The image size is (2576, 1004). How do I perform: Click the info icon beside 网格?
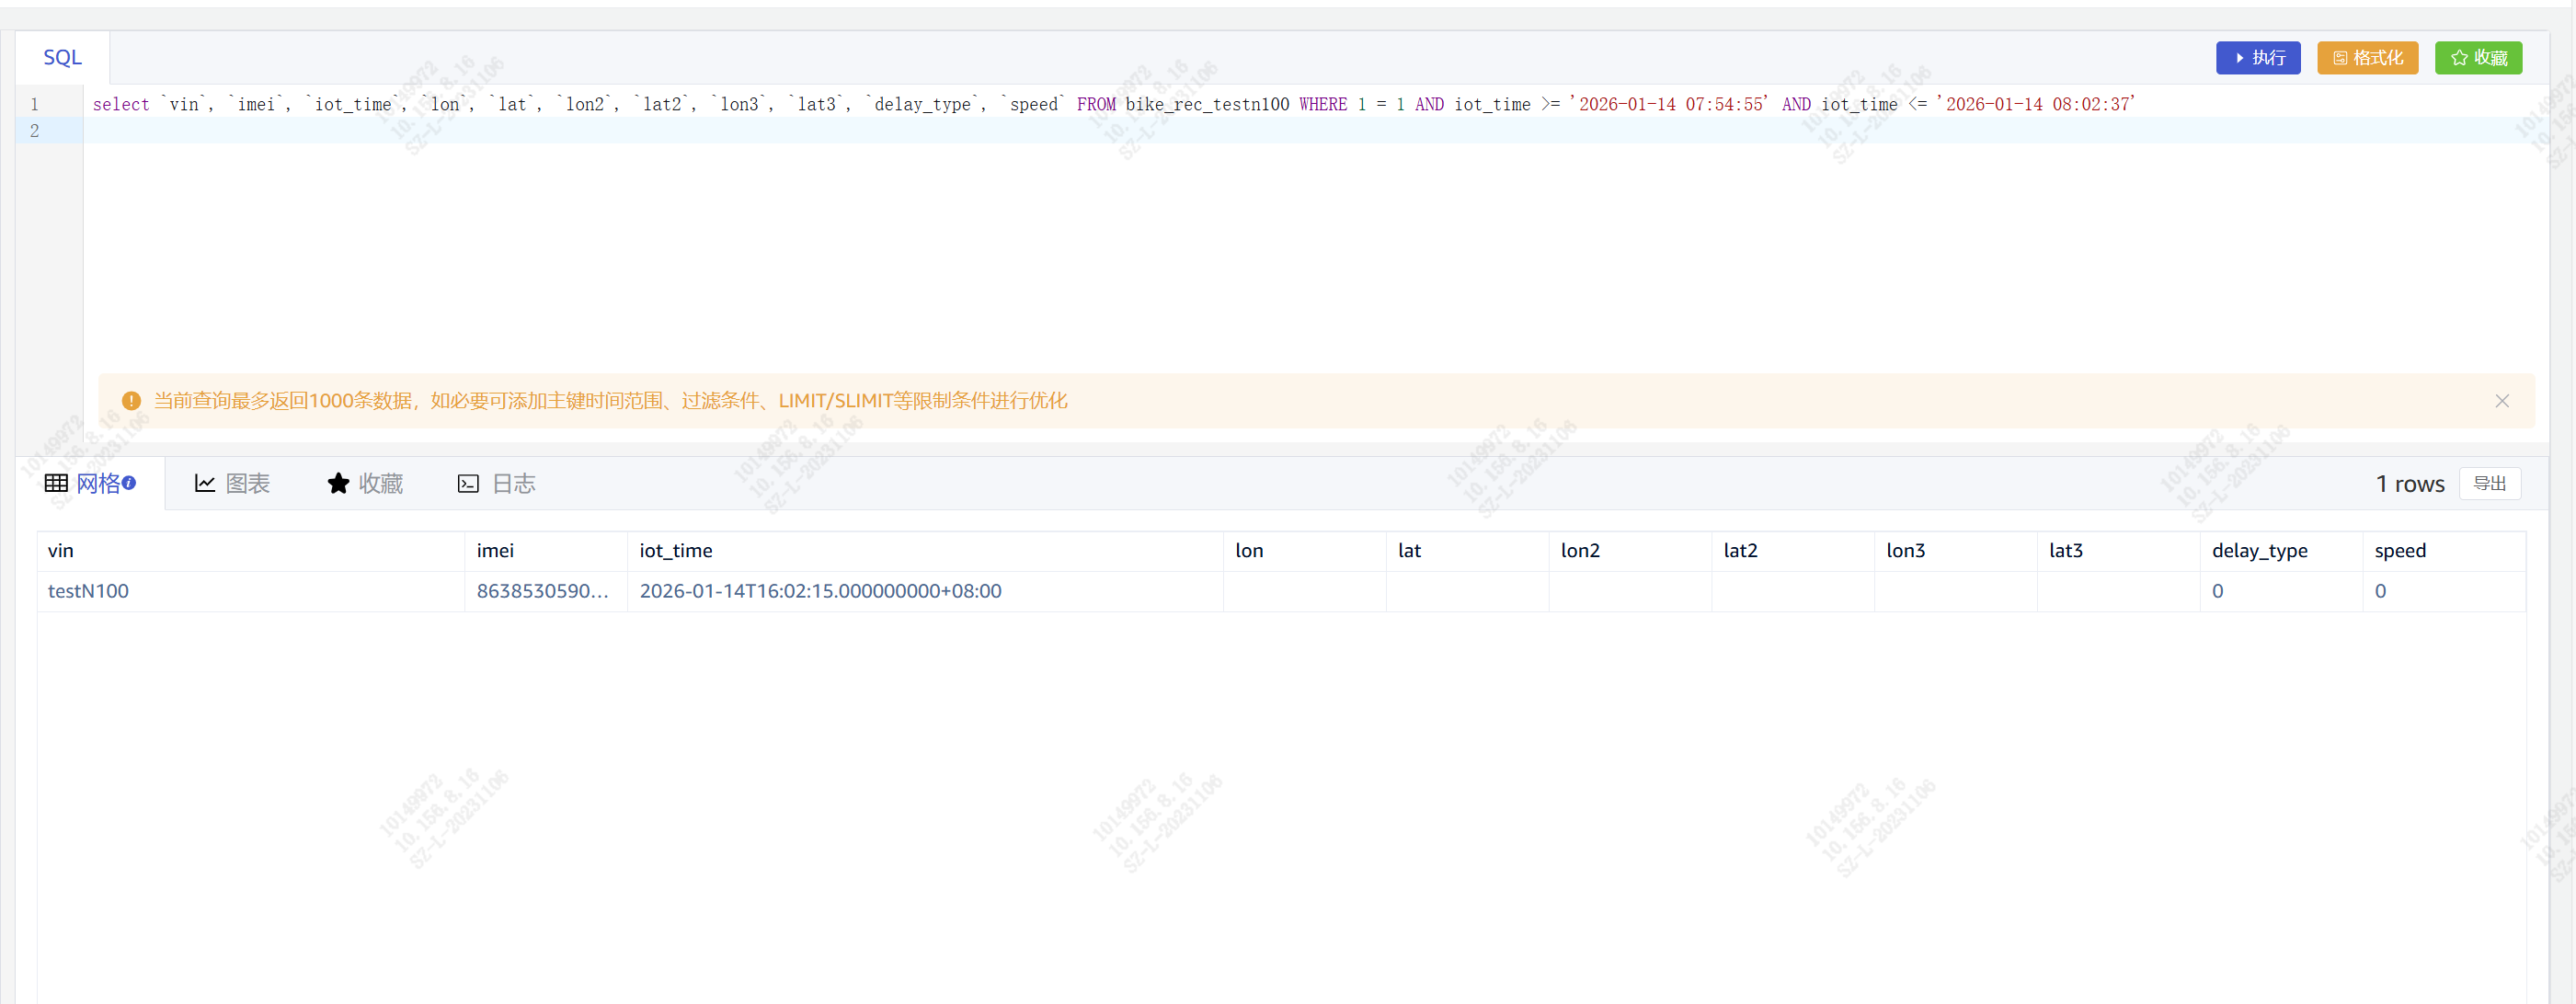[x=129, y=483]
